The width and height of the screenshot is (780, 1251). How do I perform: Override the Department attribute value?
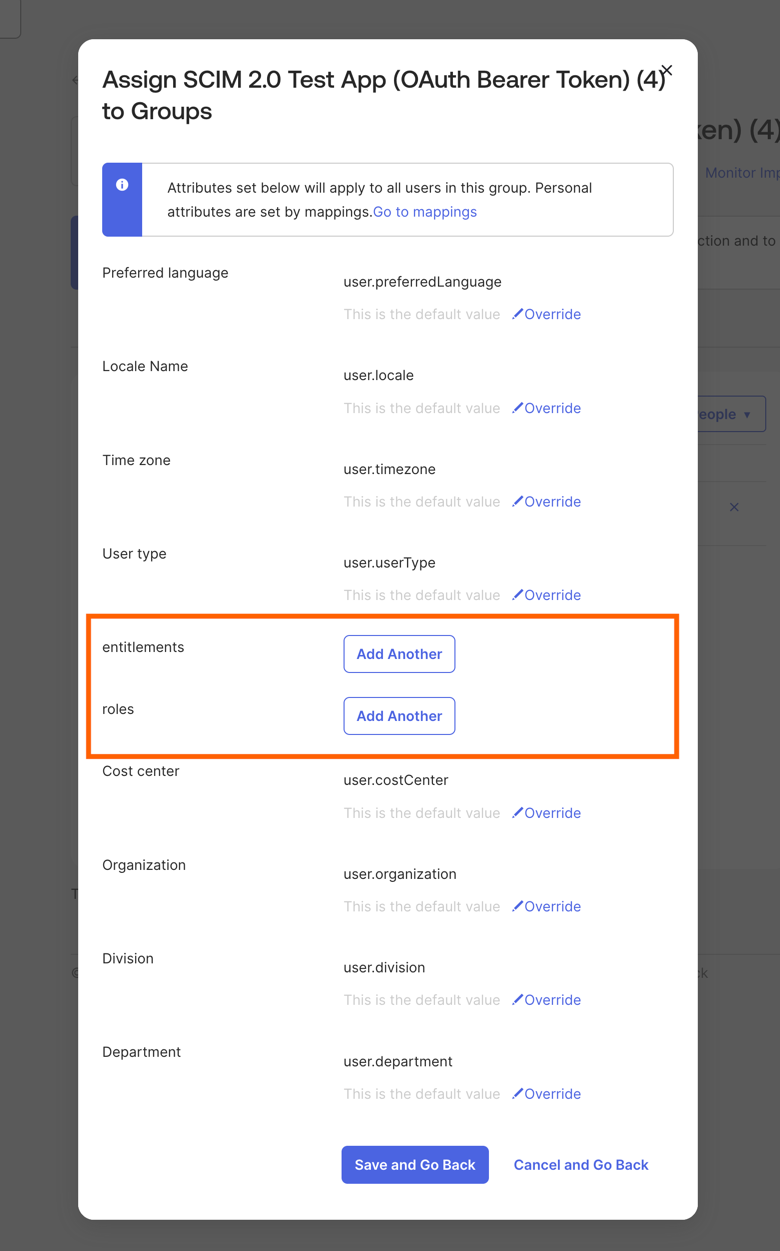pyautogui.click(x=546, y=1094)
